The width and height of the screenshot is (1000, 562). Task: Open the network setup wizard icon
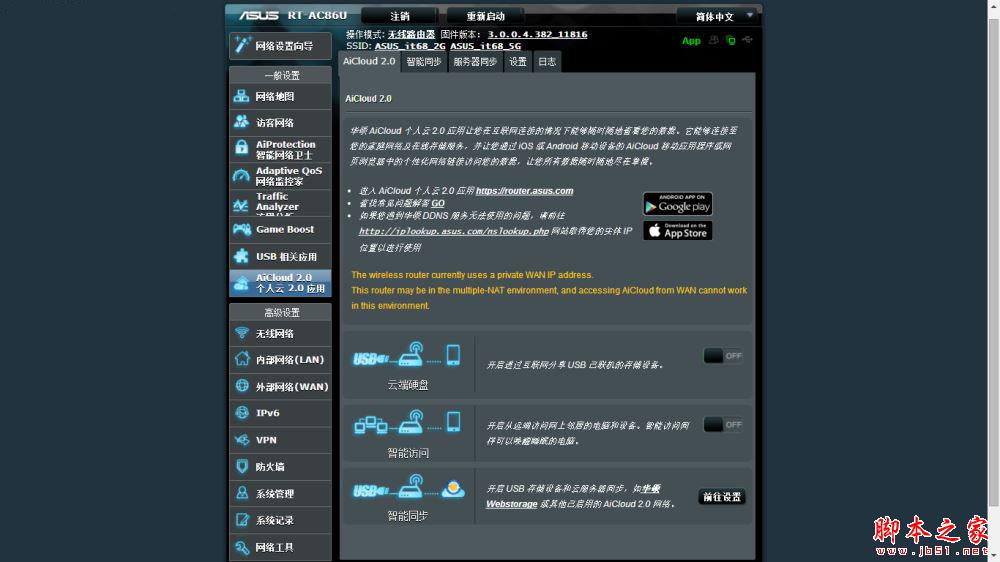(242, 45)
